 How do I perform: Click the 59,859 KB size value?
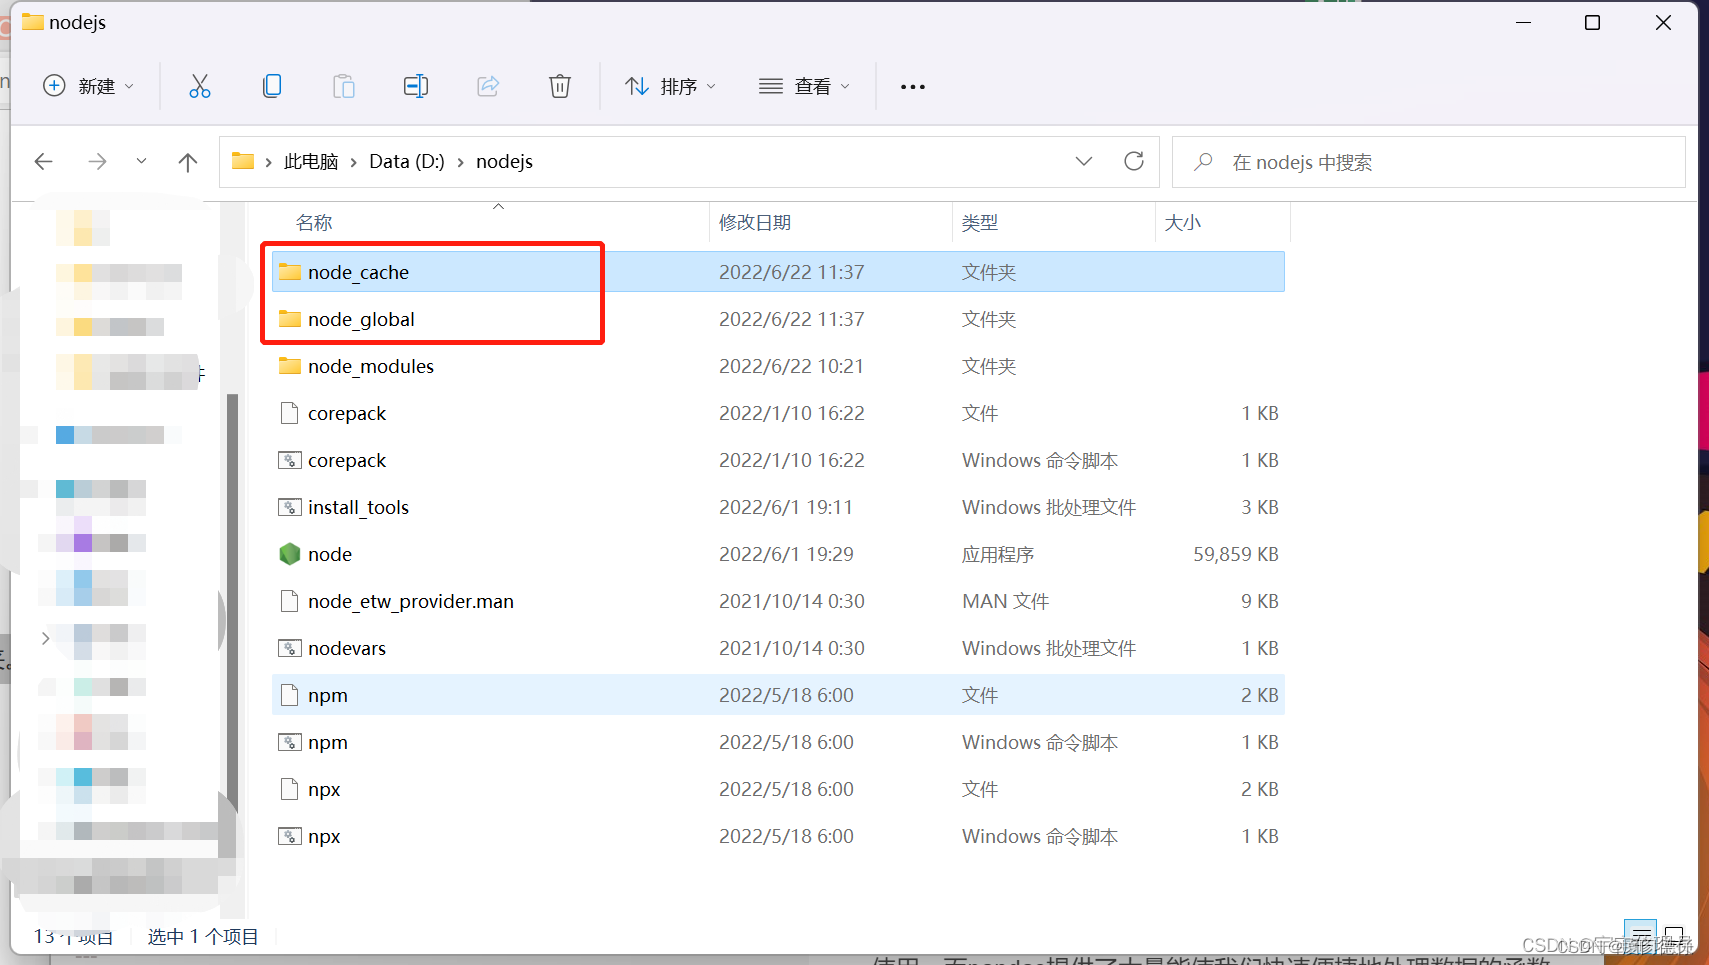tap(1235, 554)
